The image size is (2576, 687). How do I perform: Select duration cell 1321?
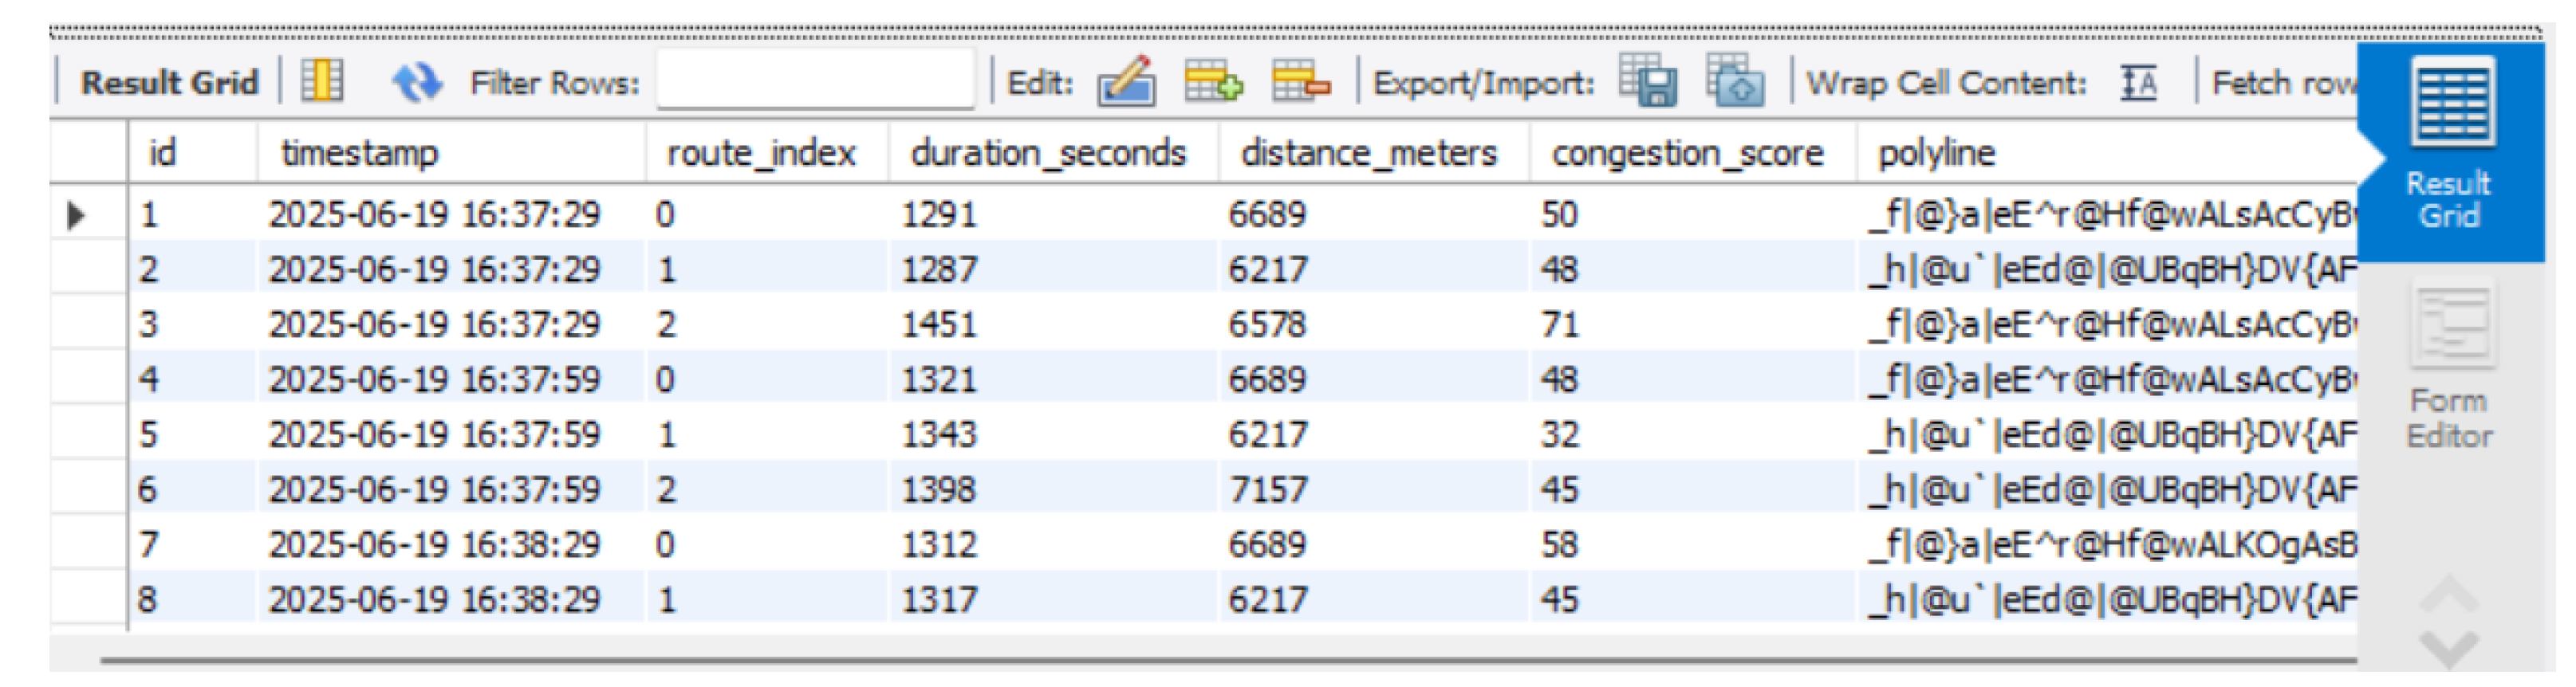[x=1053, y=379]
